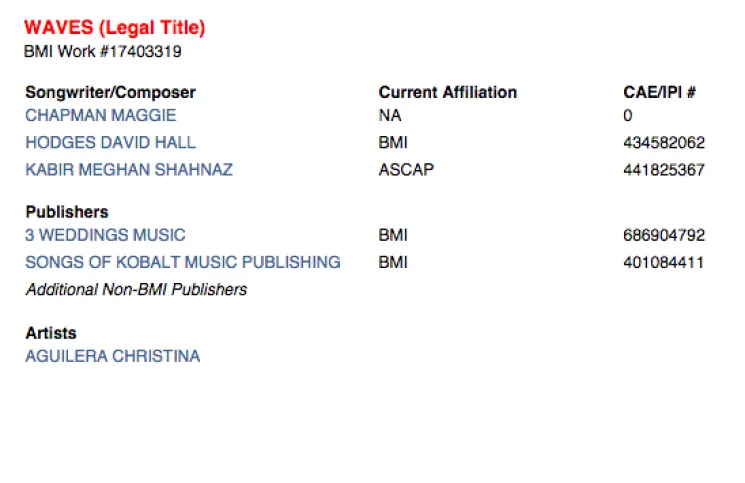Open the HODGES DAVID HALL songwriter link

click(x=110, y=143)
